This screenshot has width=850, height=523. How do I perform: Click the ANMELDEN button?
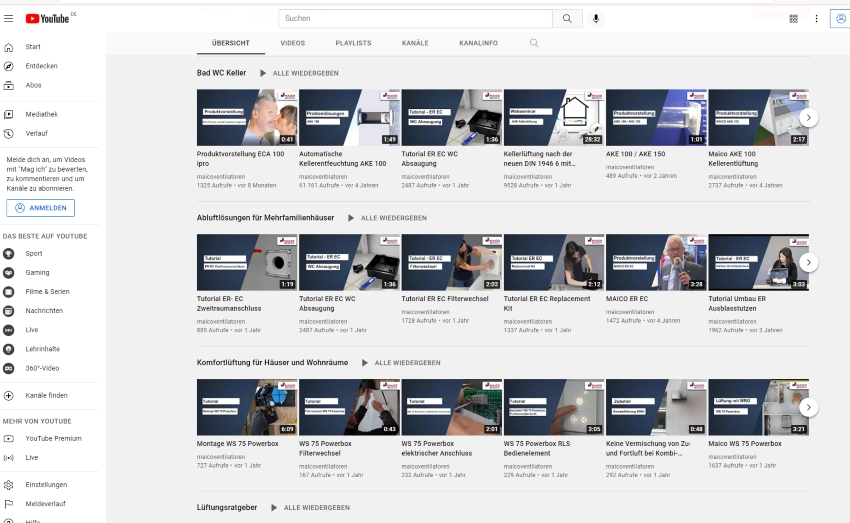click(x=41, y=208)
